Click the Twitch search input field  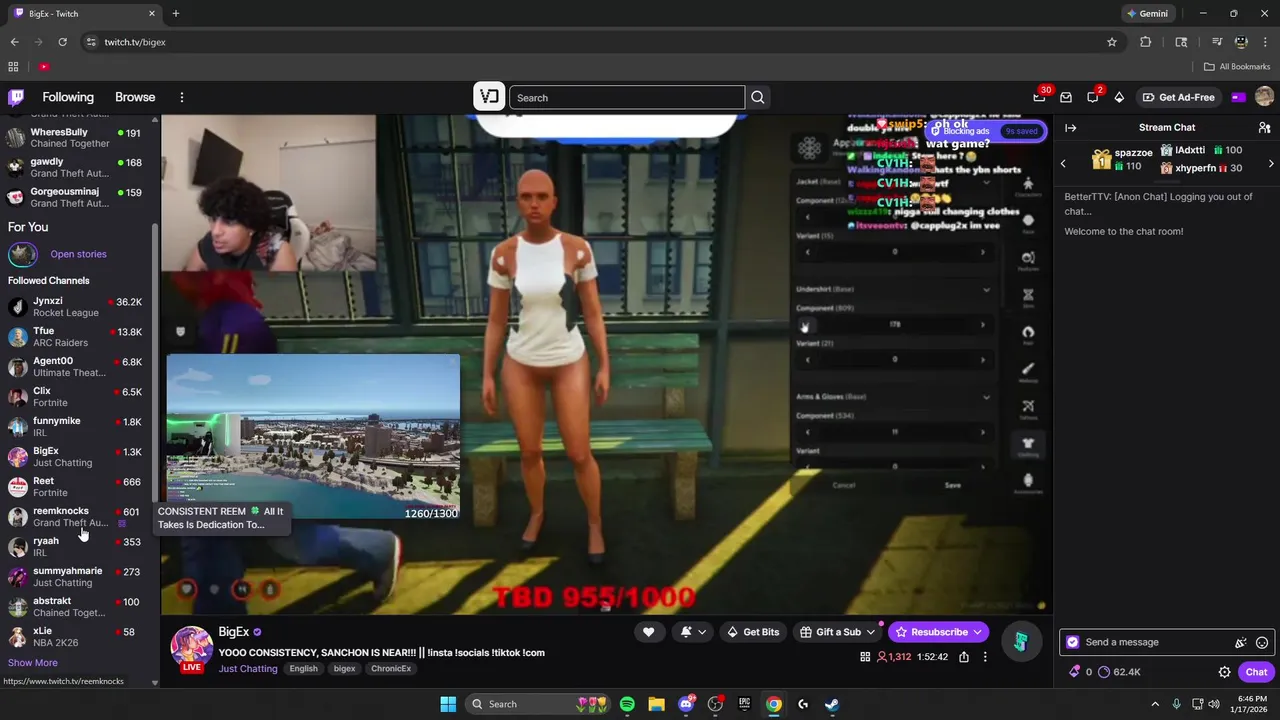(x=627, y=97)
